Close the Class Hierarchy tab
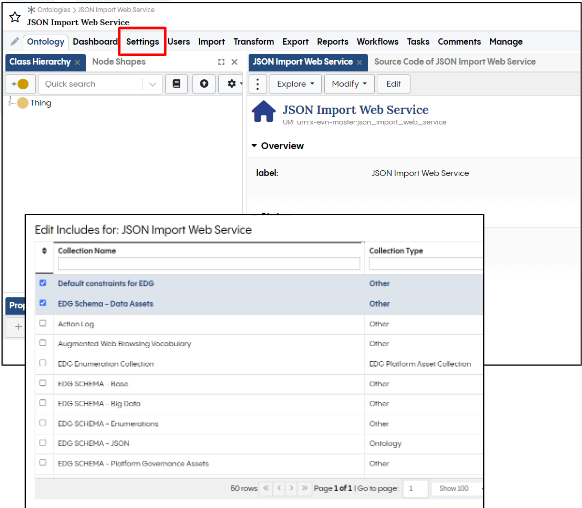The height and width of the screenshot is (508, 582). 77,62
